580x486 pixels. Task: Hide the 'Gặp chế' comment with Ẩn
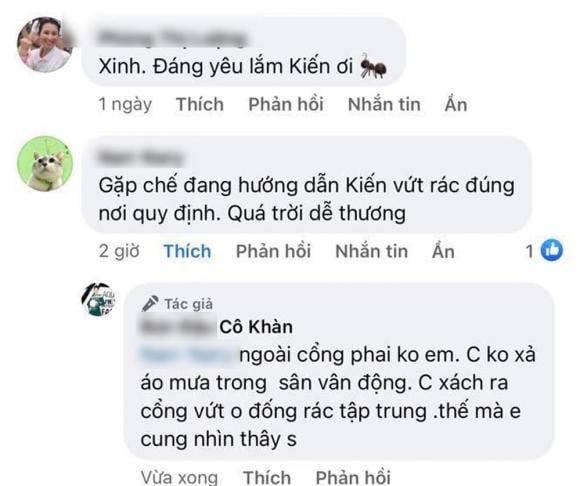(444, 251)
